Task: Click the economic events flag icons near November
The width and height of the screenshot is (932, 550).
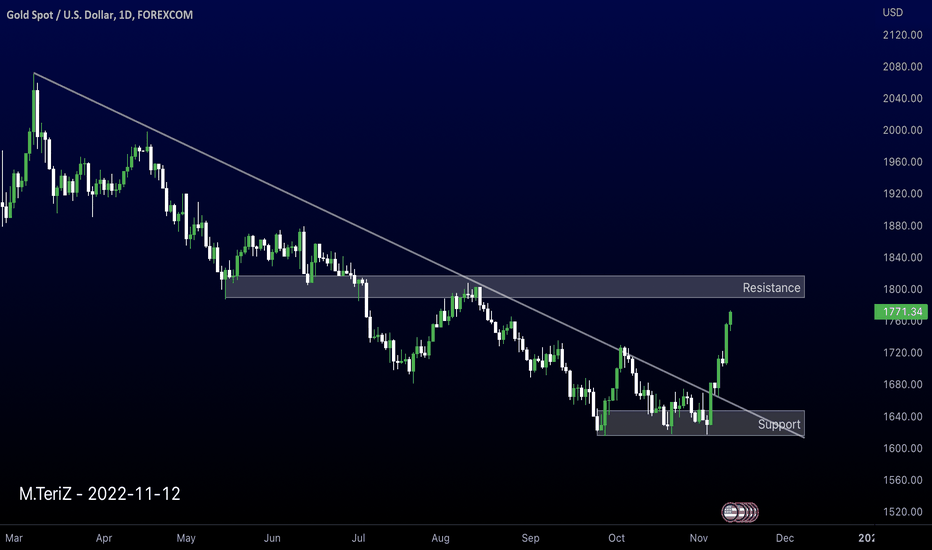Action: click(x=740, y=512)
